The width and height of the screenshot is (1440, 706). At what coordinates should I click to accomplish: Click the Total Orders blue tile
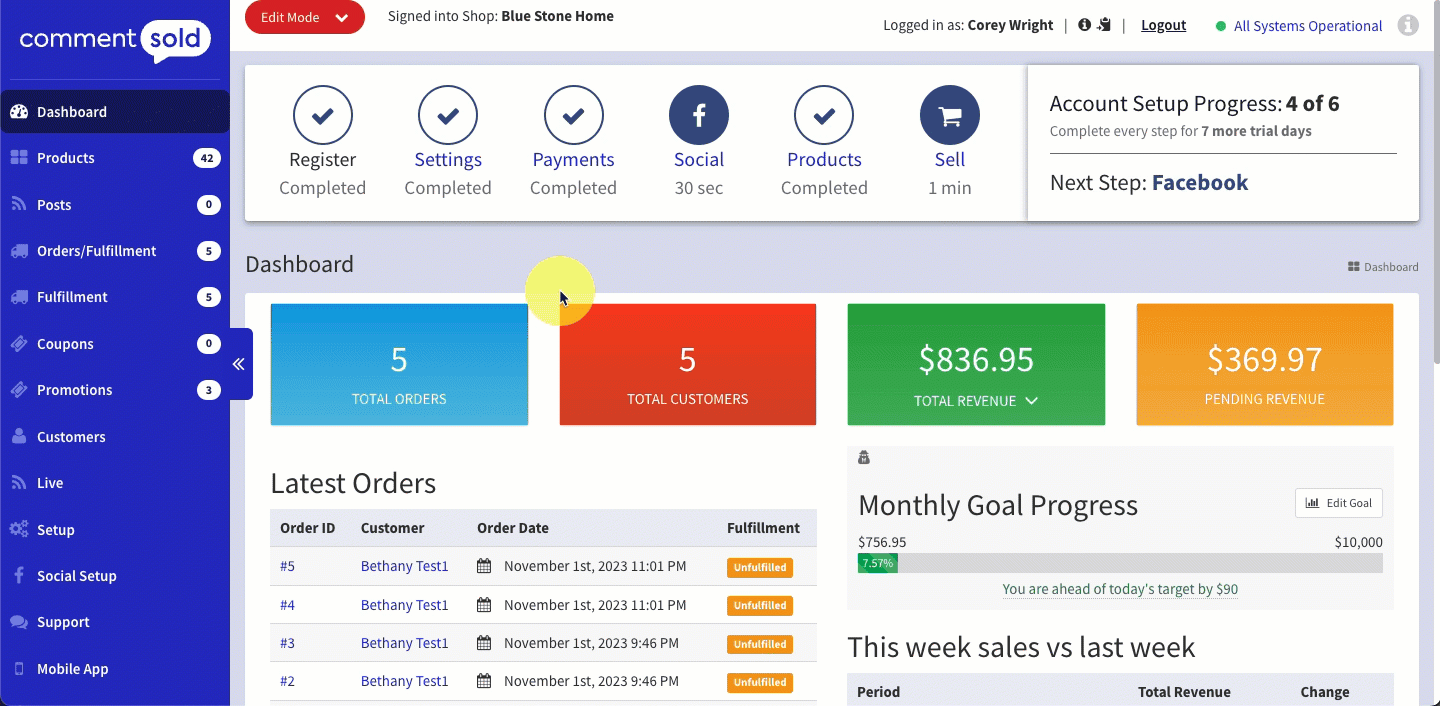[x=399, y=365]
